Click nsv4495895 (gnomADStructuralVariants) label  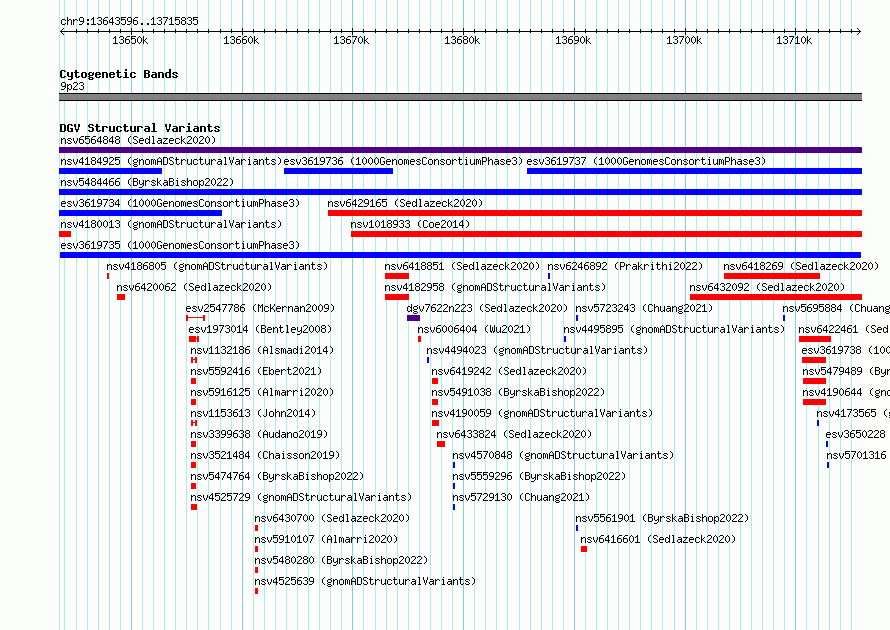tap(674, 329)
